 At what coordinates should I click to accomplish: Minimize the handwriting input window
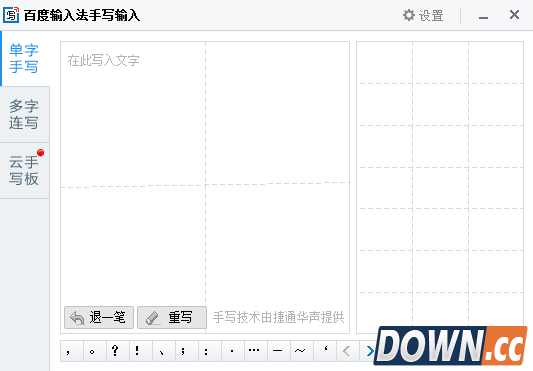click(483, 16)
